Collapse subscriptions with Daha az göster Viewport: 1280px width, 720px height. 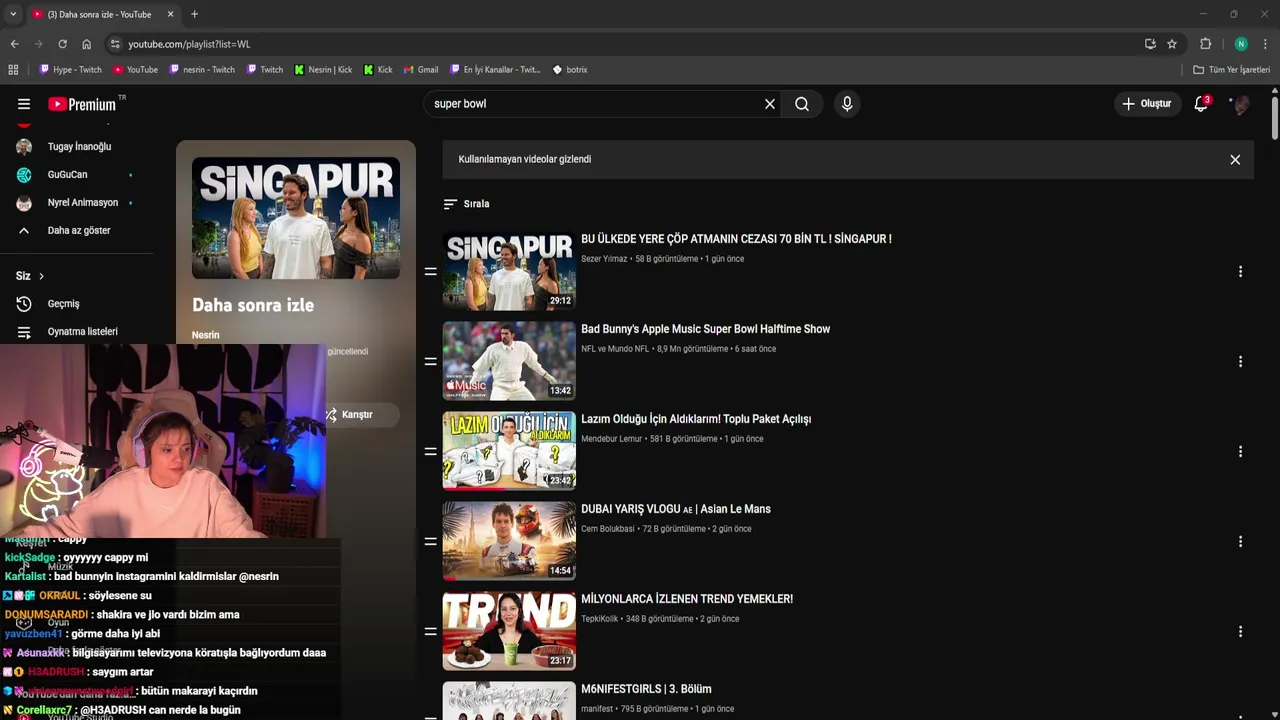(x=78, y=231)
